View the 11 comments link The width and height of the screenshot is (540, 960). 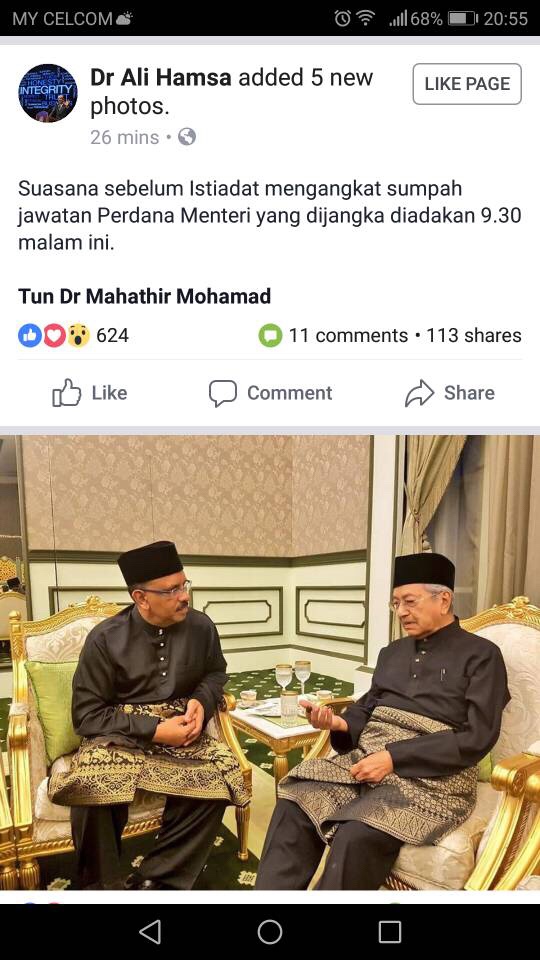click(348, 336)
